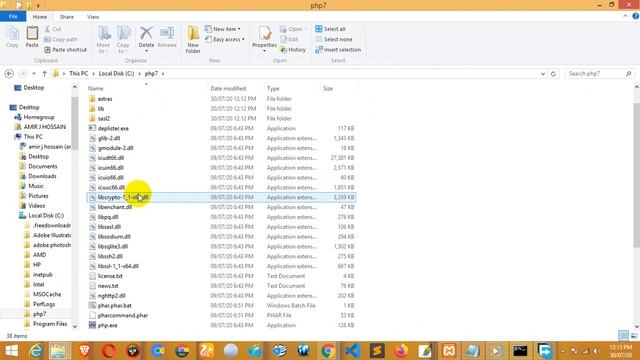Image resolution: width=640 pixels, height=360 pixels.
Task: Open the File menu
Action: [13, 17]
